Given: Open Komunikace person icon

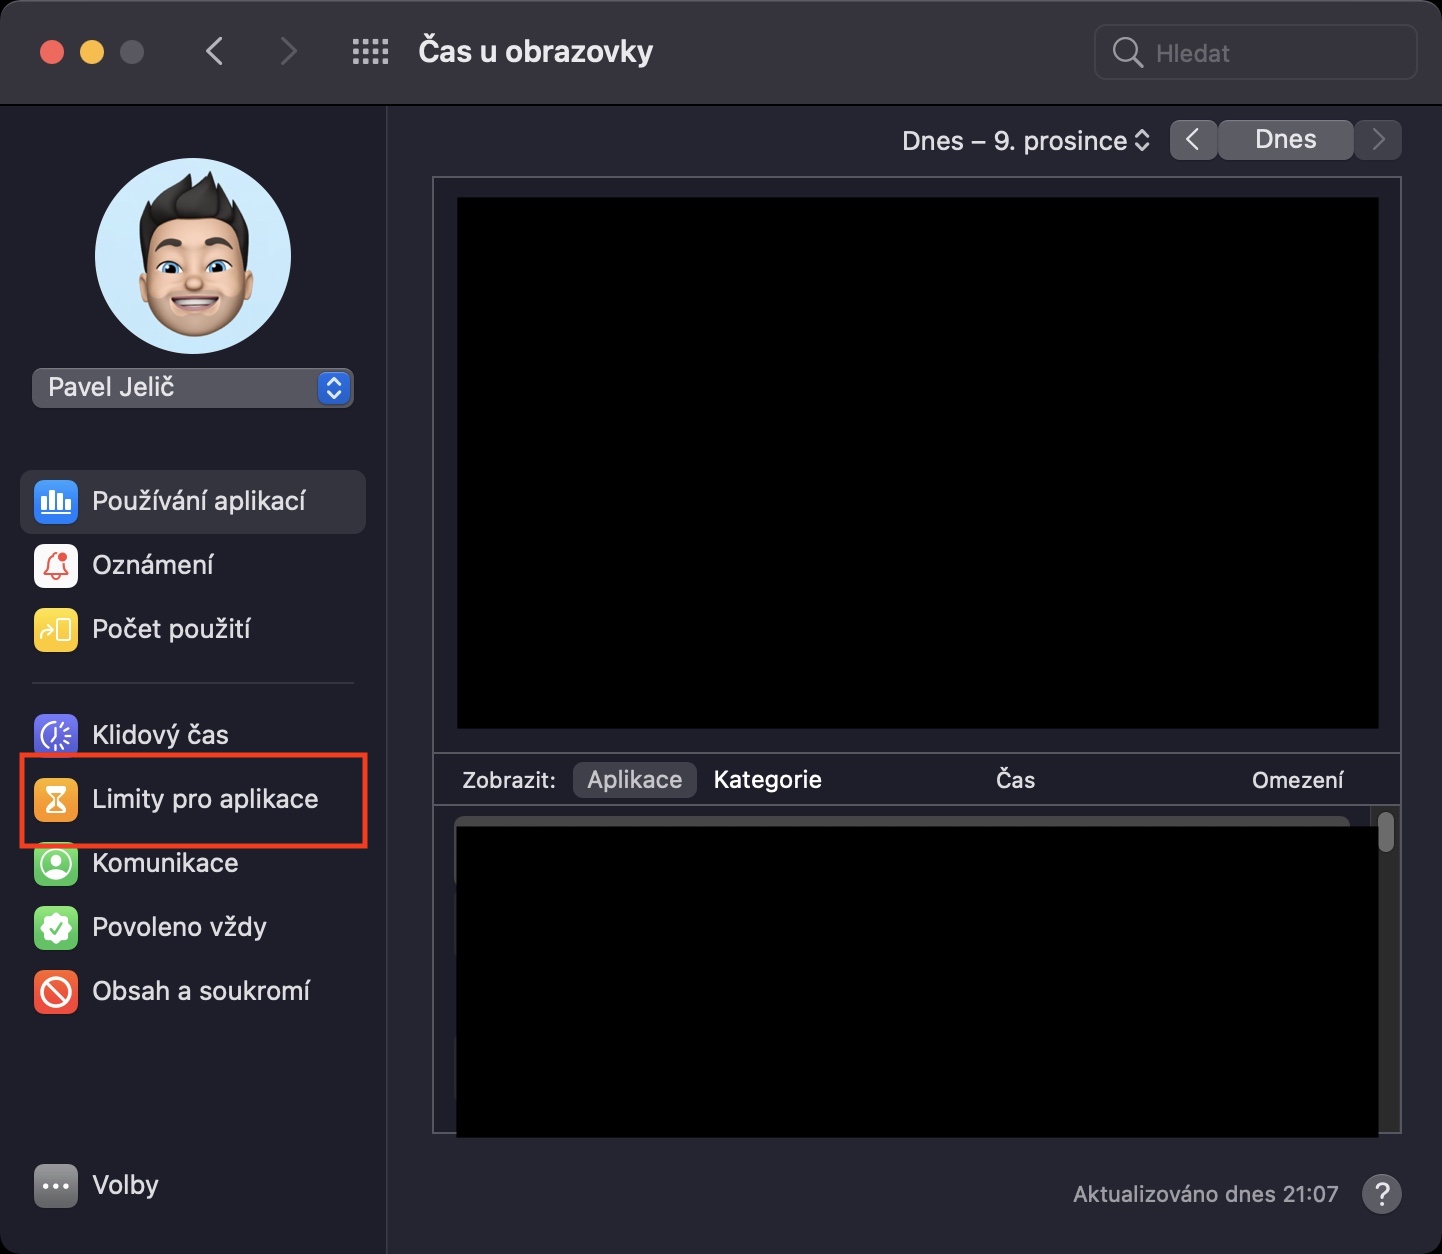Looking at the screenshot, I should click(56, 864).
